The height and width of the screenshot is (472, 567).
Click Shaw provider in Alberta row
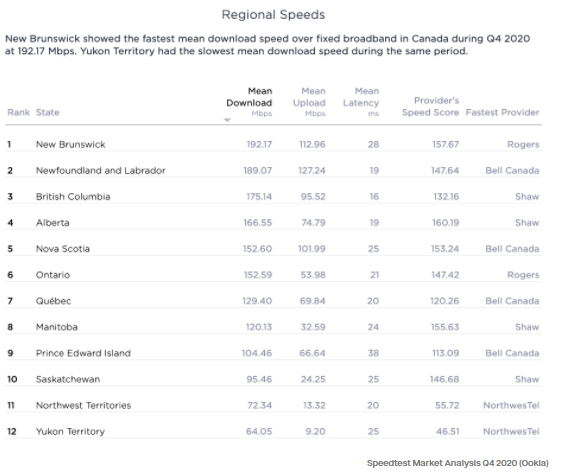527,223
